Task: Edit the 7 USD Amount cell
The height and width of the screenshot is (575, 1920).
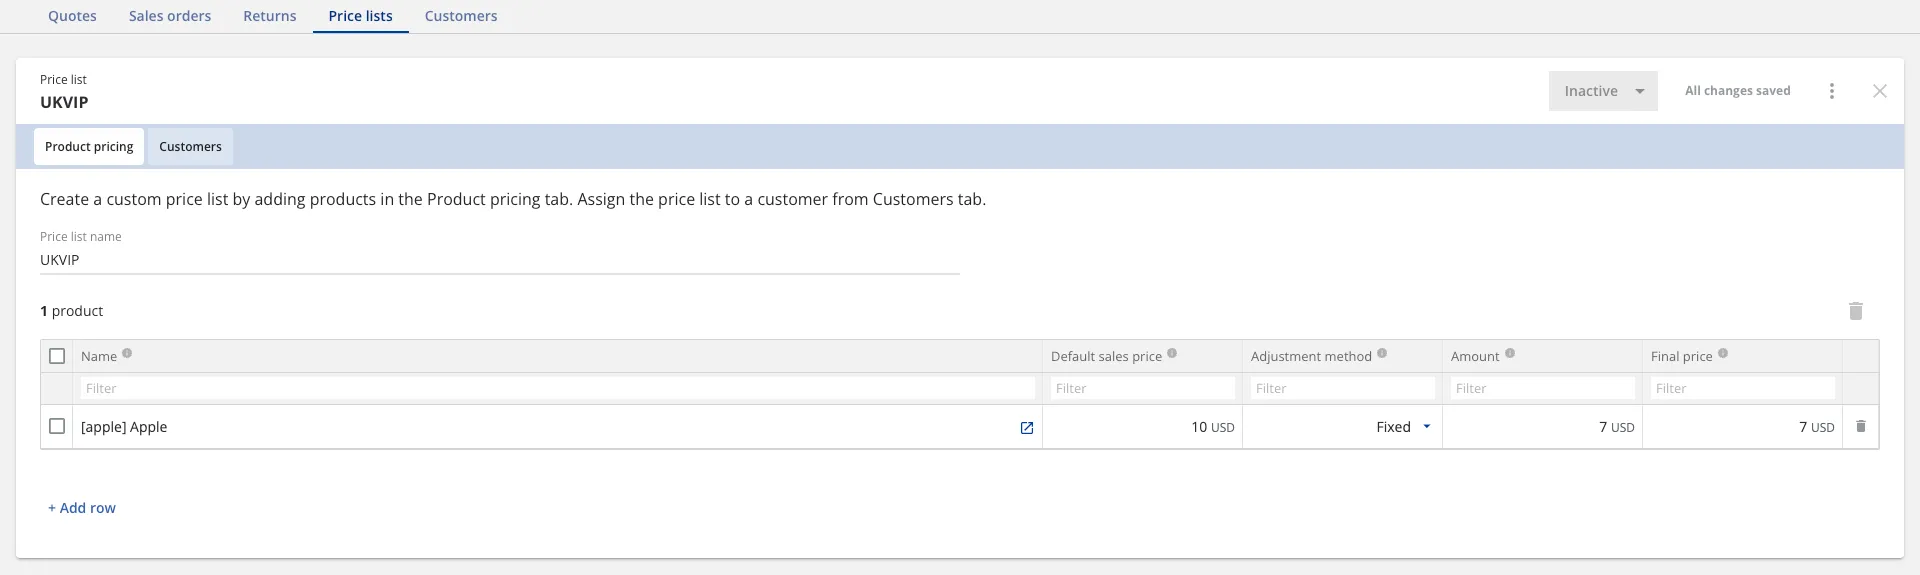Action: (1543, 427)
